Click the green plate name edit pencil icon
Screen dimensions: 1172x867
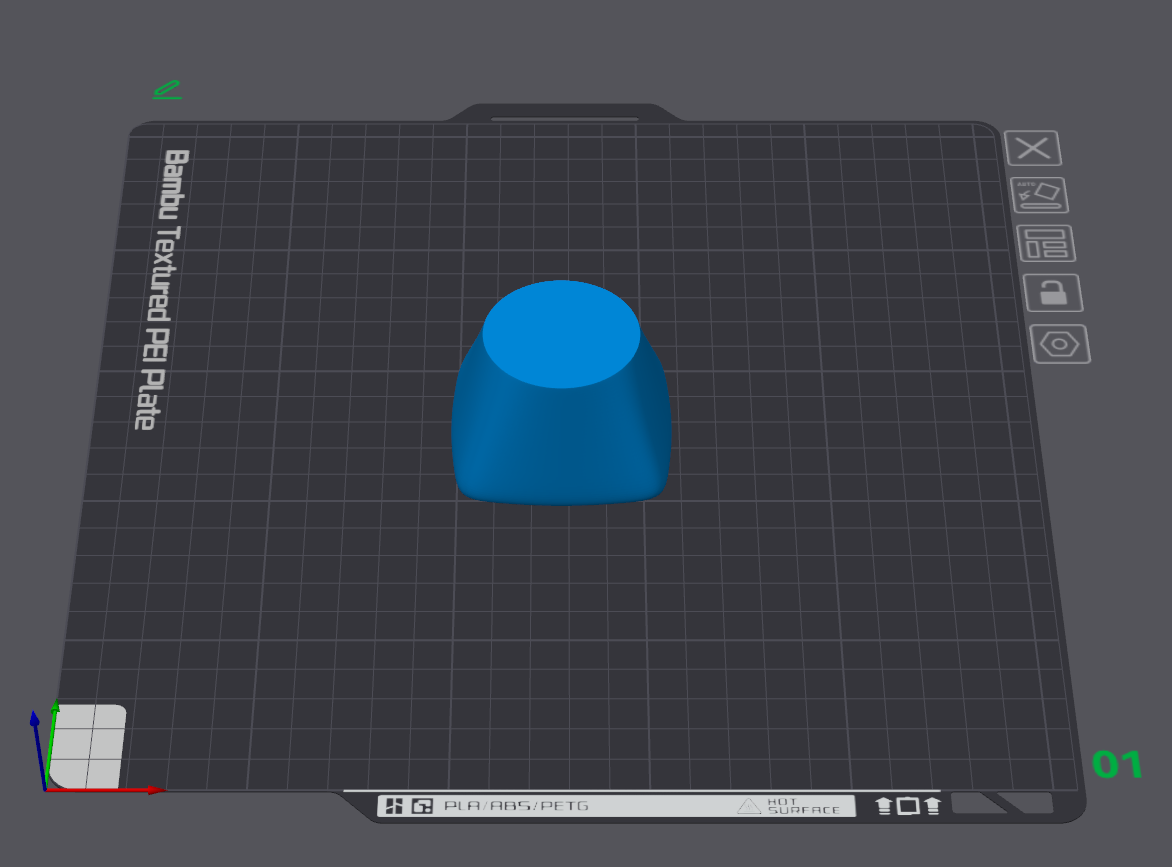click(167, 90)
